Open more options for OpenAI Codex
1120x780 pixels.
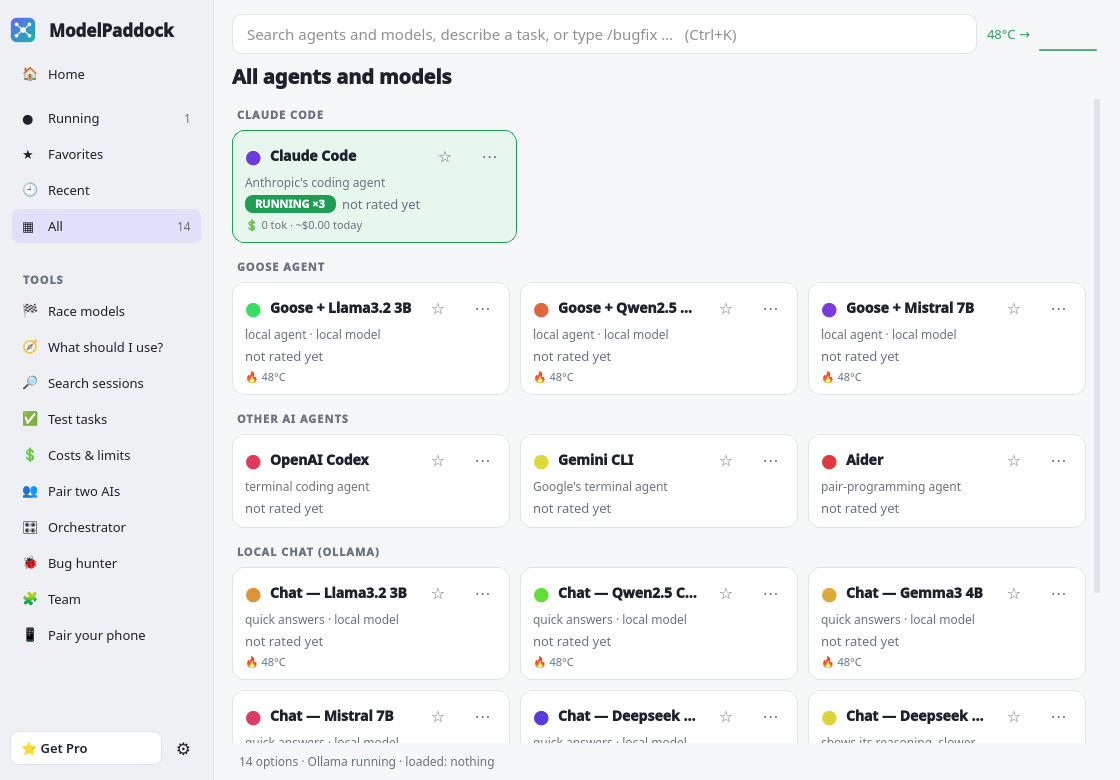[483, 461]
